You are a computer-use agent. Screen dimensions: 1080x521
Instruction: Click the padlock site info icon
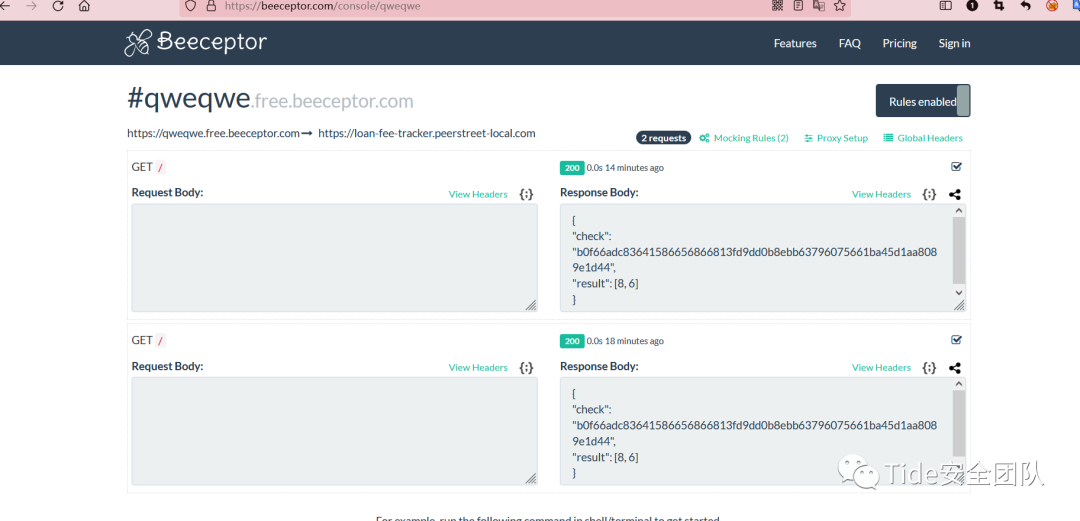coord(211,6)
